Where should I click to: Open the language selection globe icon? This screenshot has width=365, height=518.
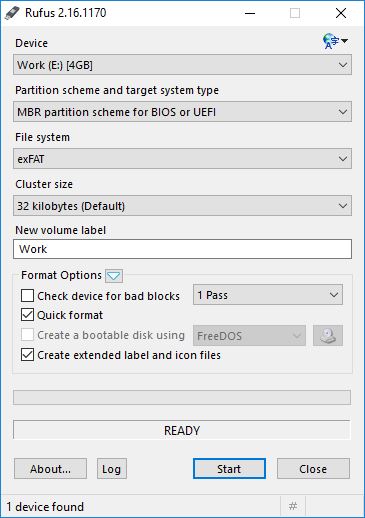coord(335,41)
